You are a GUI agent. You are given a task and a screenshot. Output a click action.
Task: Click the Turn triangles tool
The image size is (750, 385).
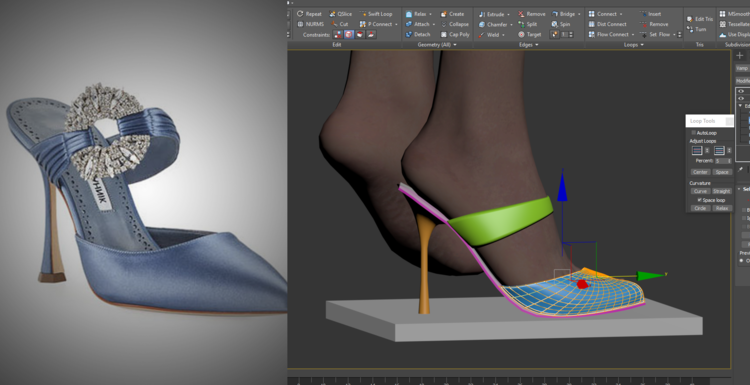(x=696, y=29)
